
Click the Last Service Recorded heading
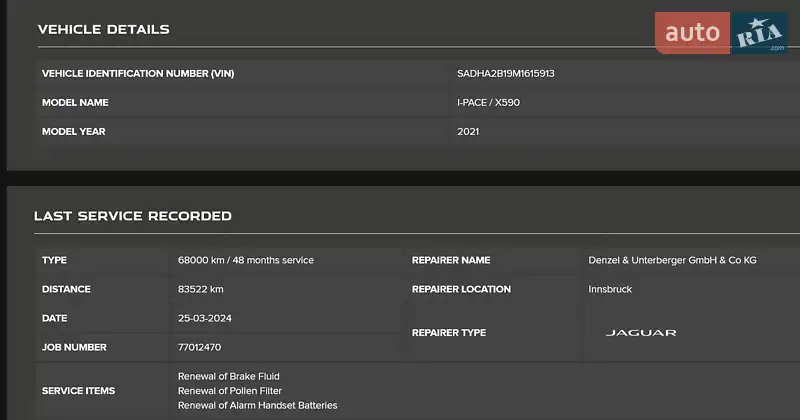(133, 216)
